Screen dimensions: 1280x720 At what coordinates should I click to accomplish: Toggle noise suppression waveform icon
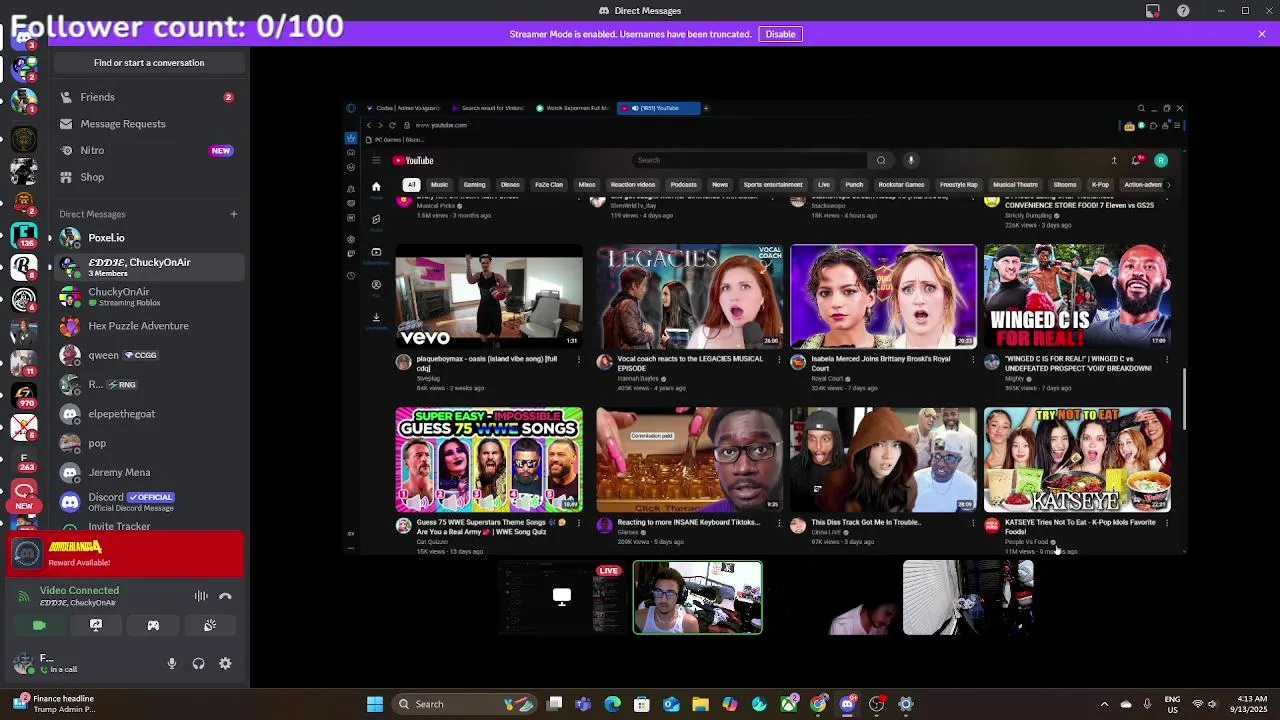coord(201,596)
